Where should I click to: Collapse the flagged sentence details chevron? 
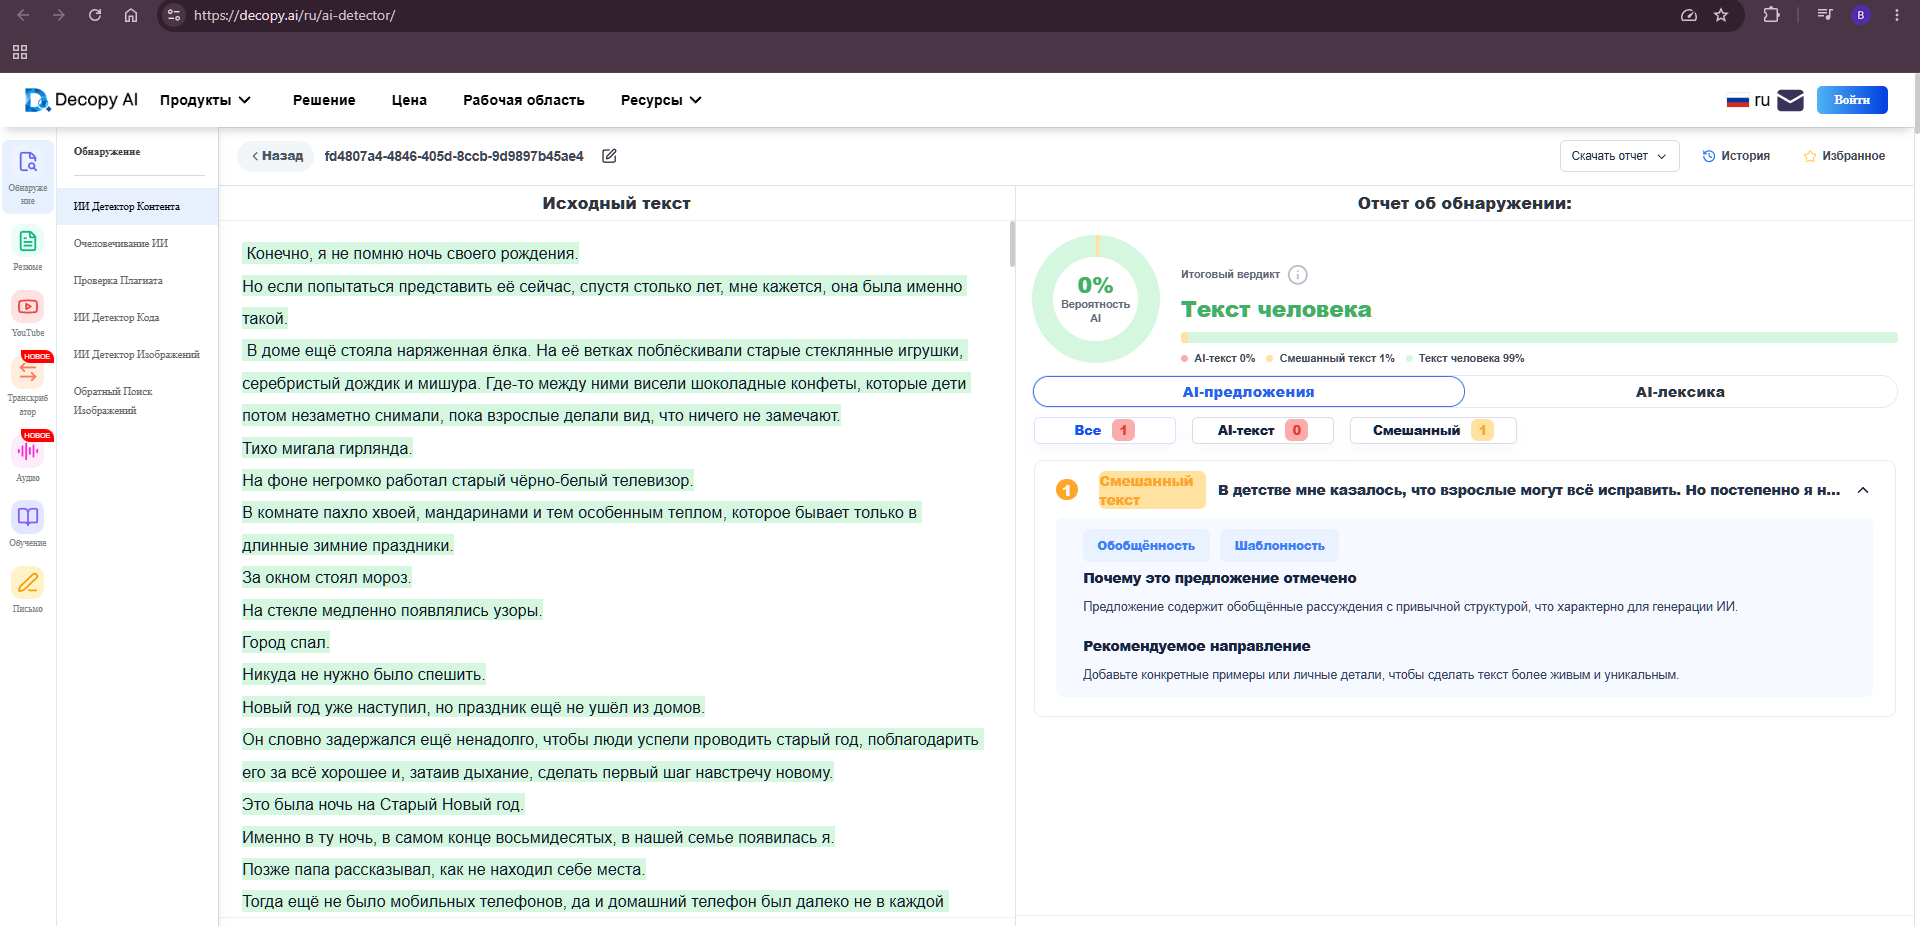click(x=1863, y=490)
